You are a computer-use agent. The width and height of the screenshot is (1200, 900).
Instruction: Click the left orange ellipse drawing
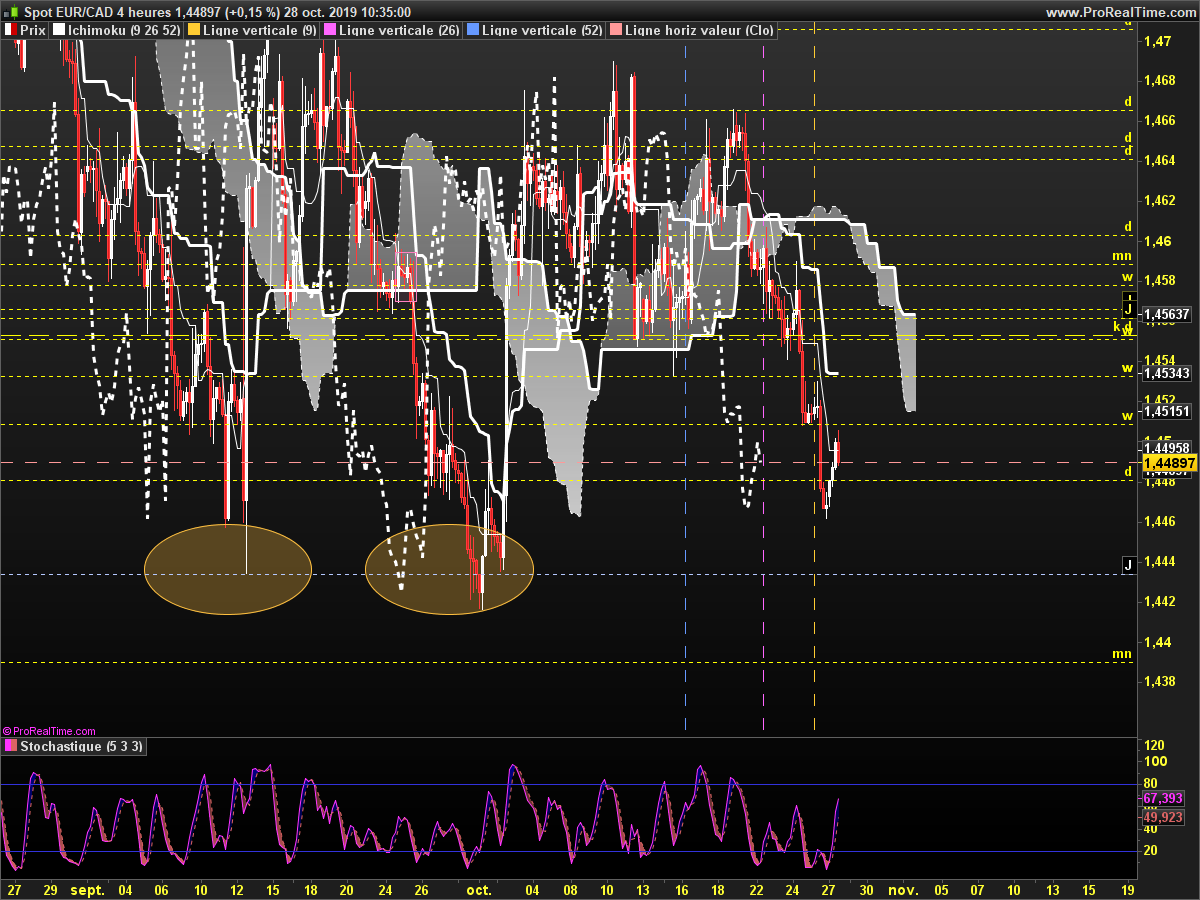(228, 569)
